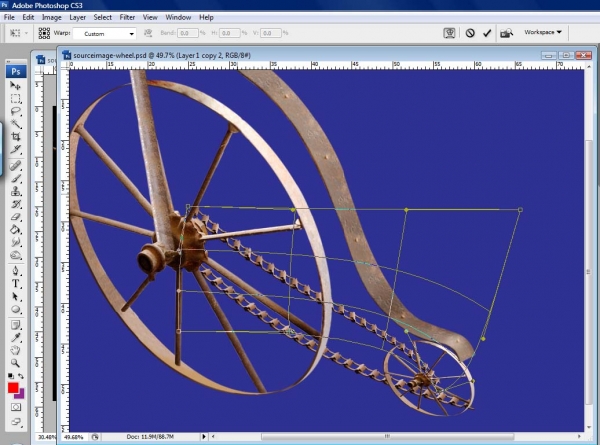Screen dimensions: 600x445
Task: Select the Crop tool
Action: [x=15, y=137]
